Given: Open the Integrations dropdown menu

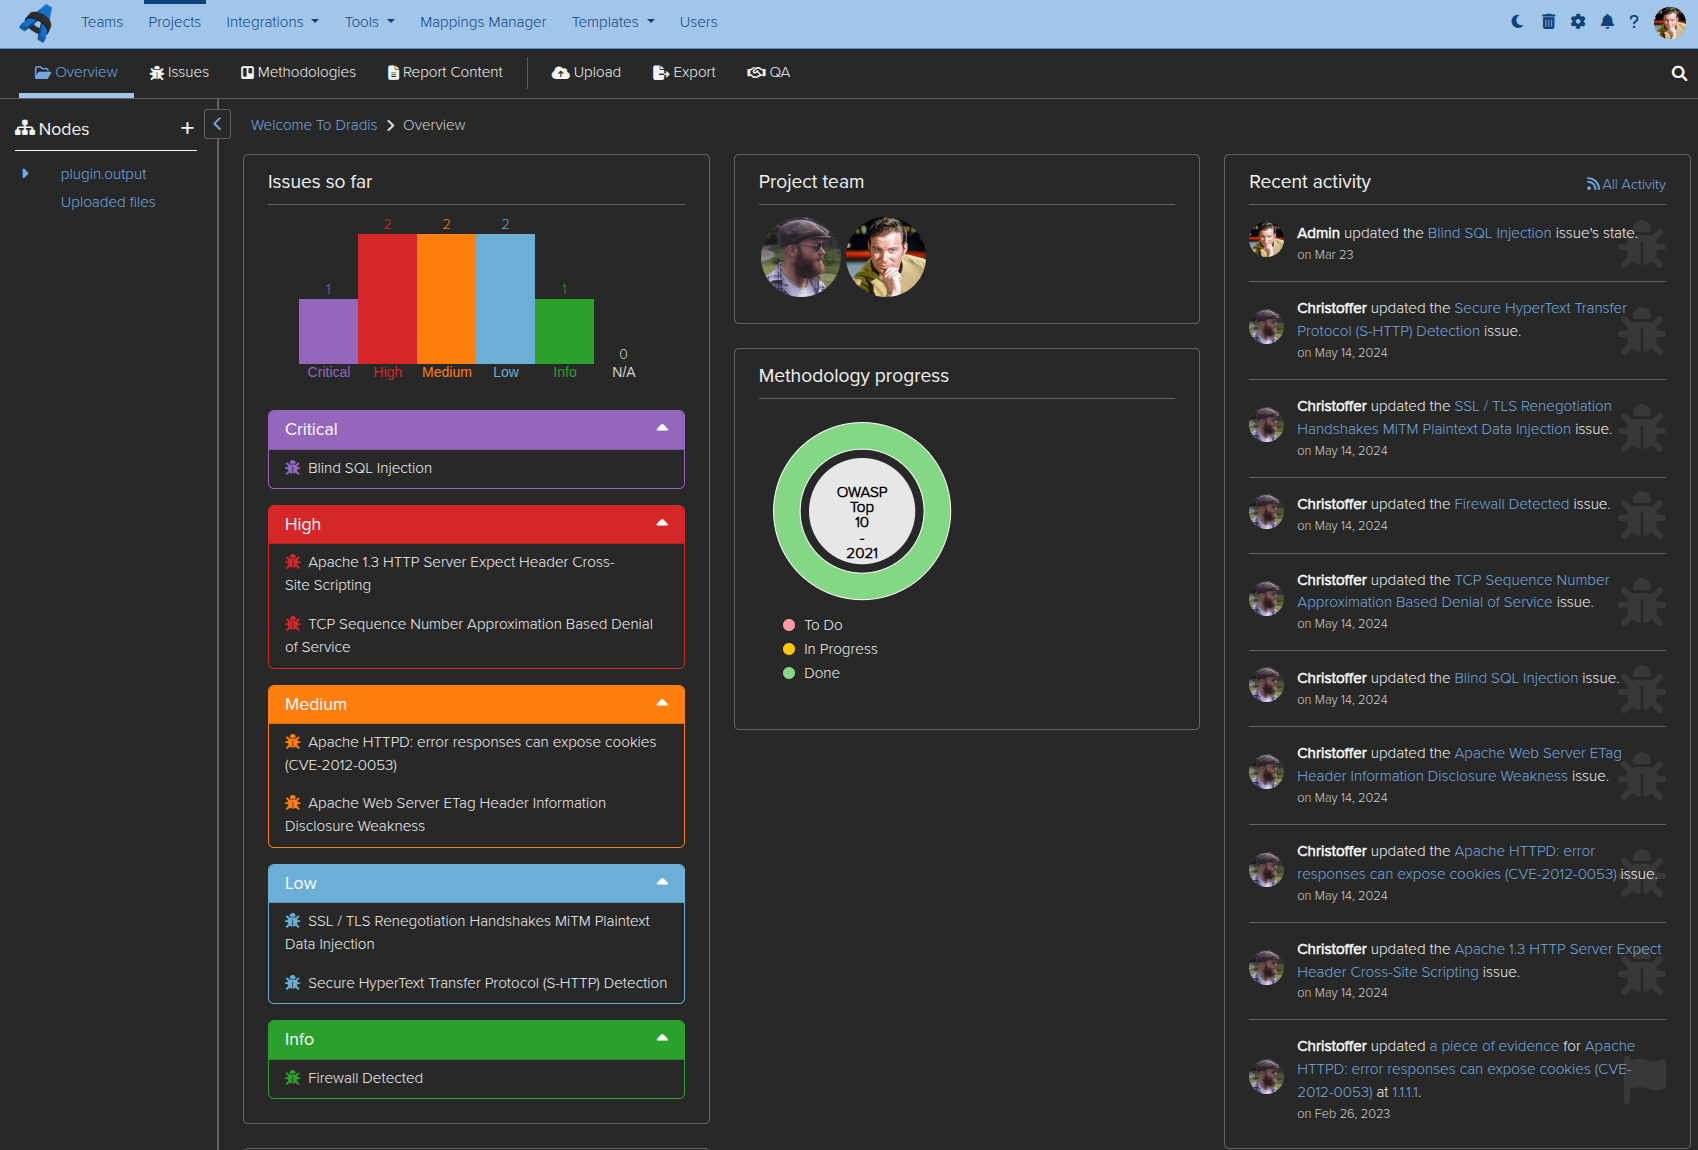Looking at the screenshot, I should (272, 22).
